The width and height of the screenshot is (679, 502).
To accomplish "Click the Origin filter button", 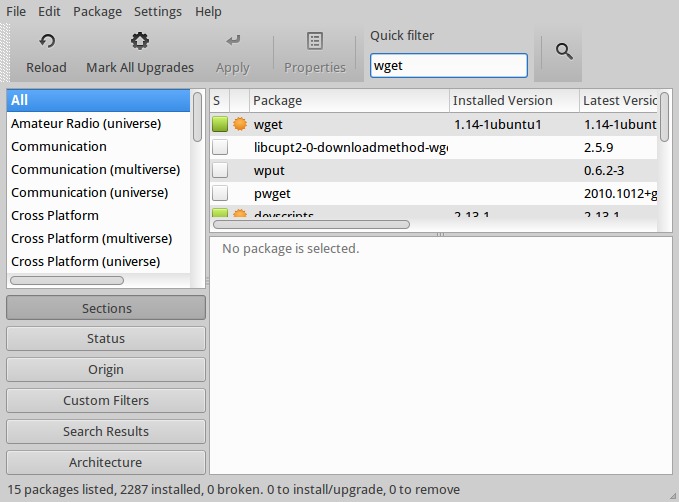I will tap(106, 369).
